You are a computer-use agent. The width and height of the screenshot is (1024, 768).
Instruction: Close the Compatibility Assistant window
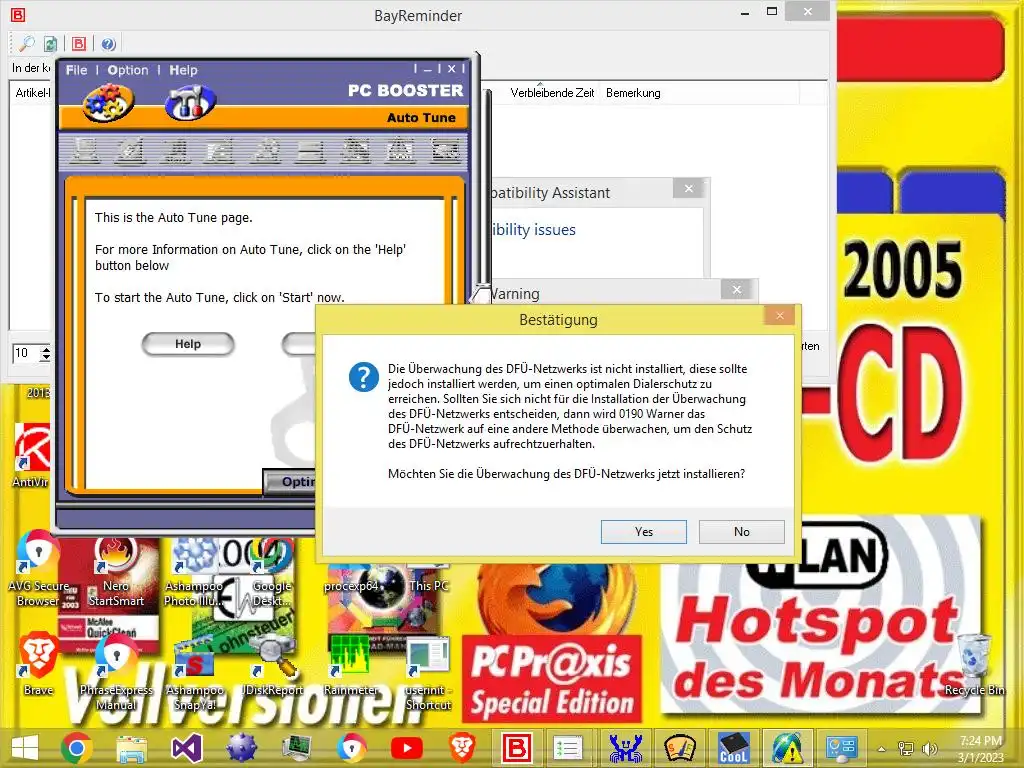point(688,189)
